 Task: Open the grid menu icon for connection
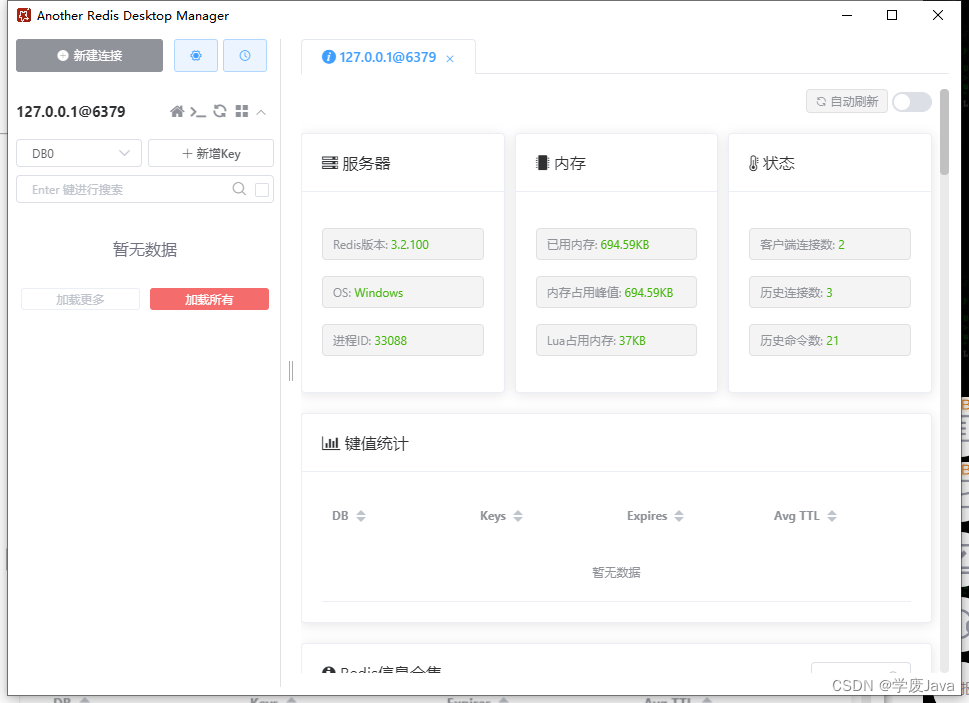tap(242, 111)
